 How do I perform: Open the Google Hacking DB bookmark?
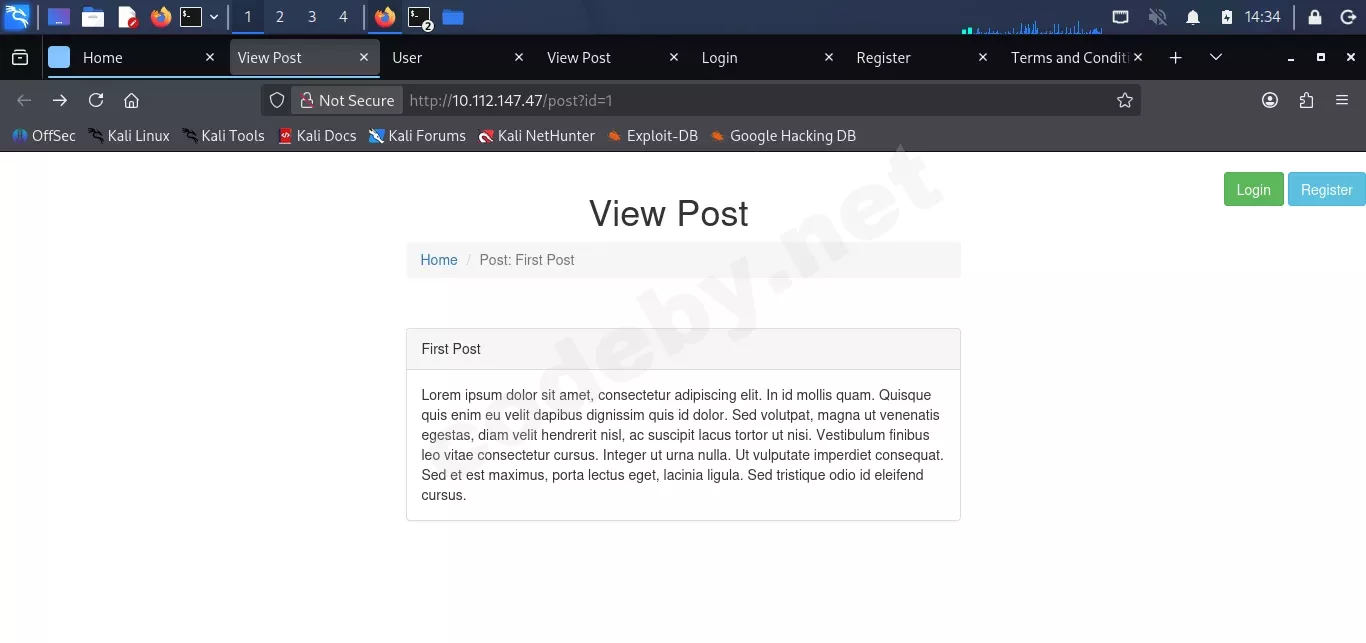(784, 136)
